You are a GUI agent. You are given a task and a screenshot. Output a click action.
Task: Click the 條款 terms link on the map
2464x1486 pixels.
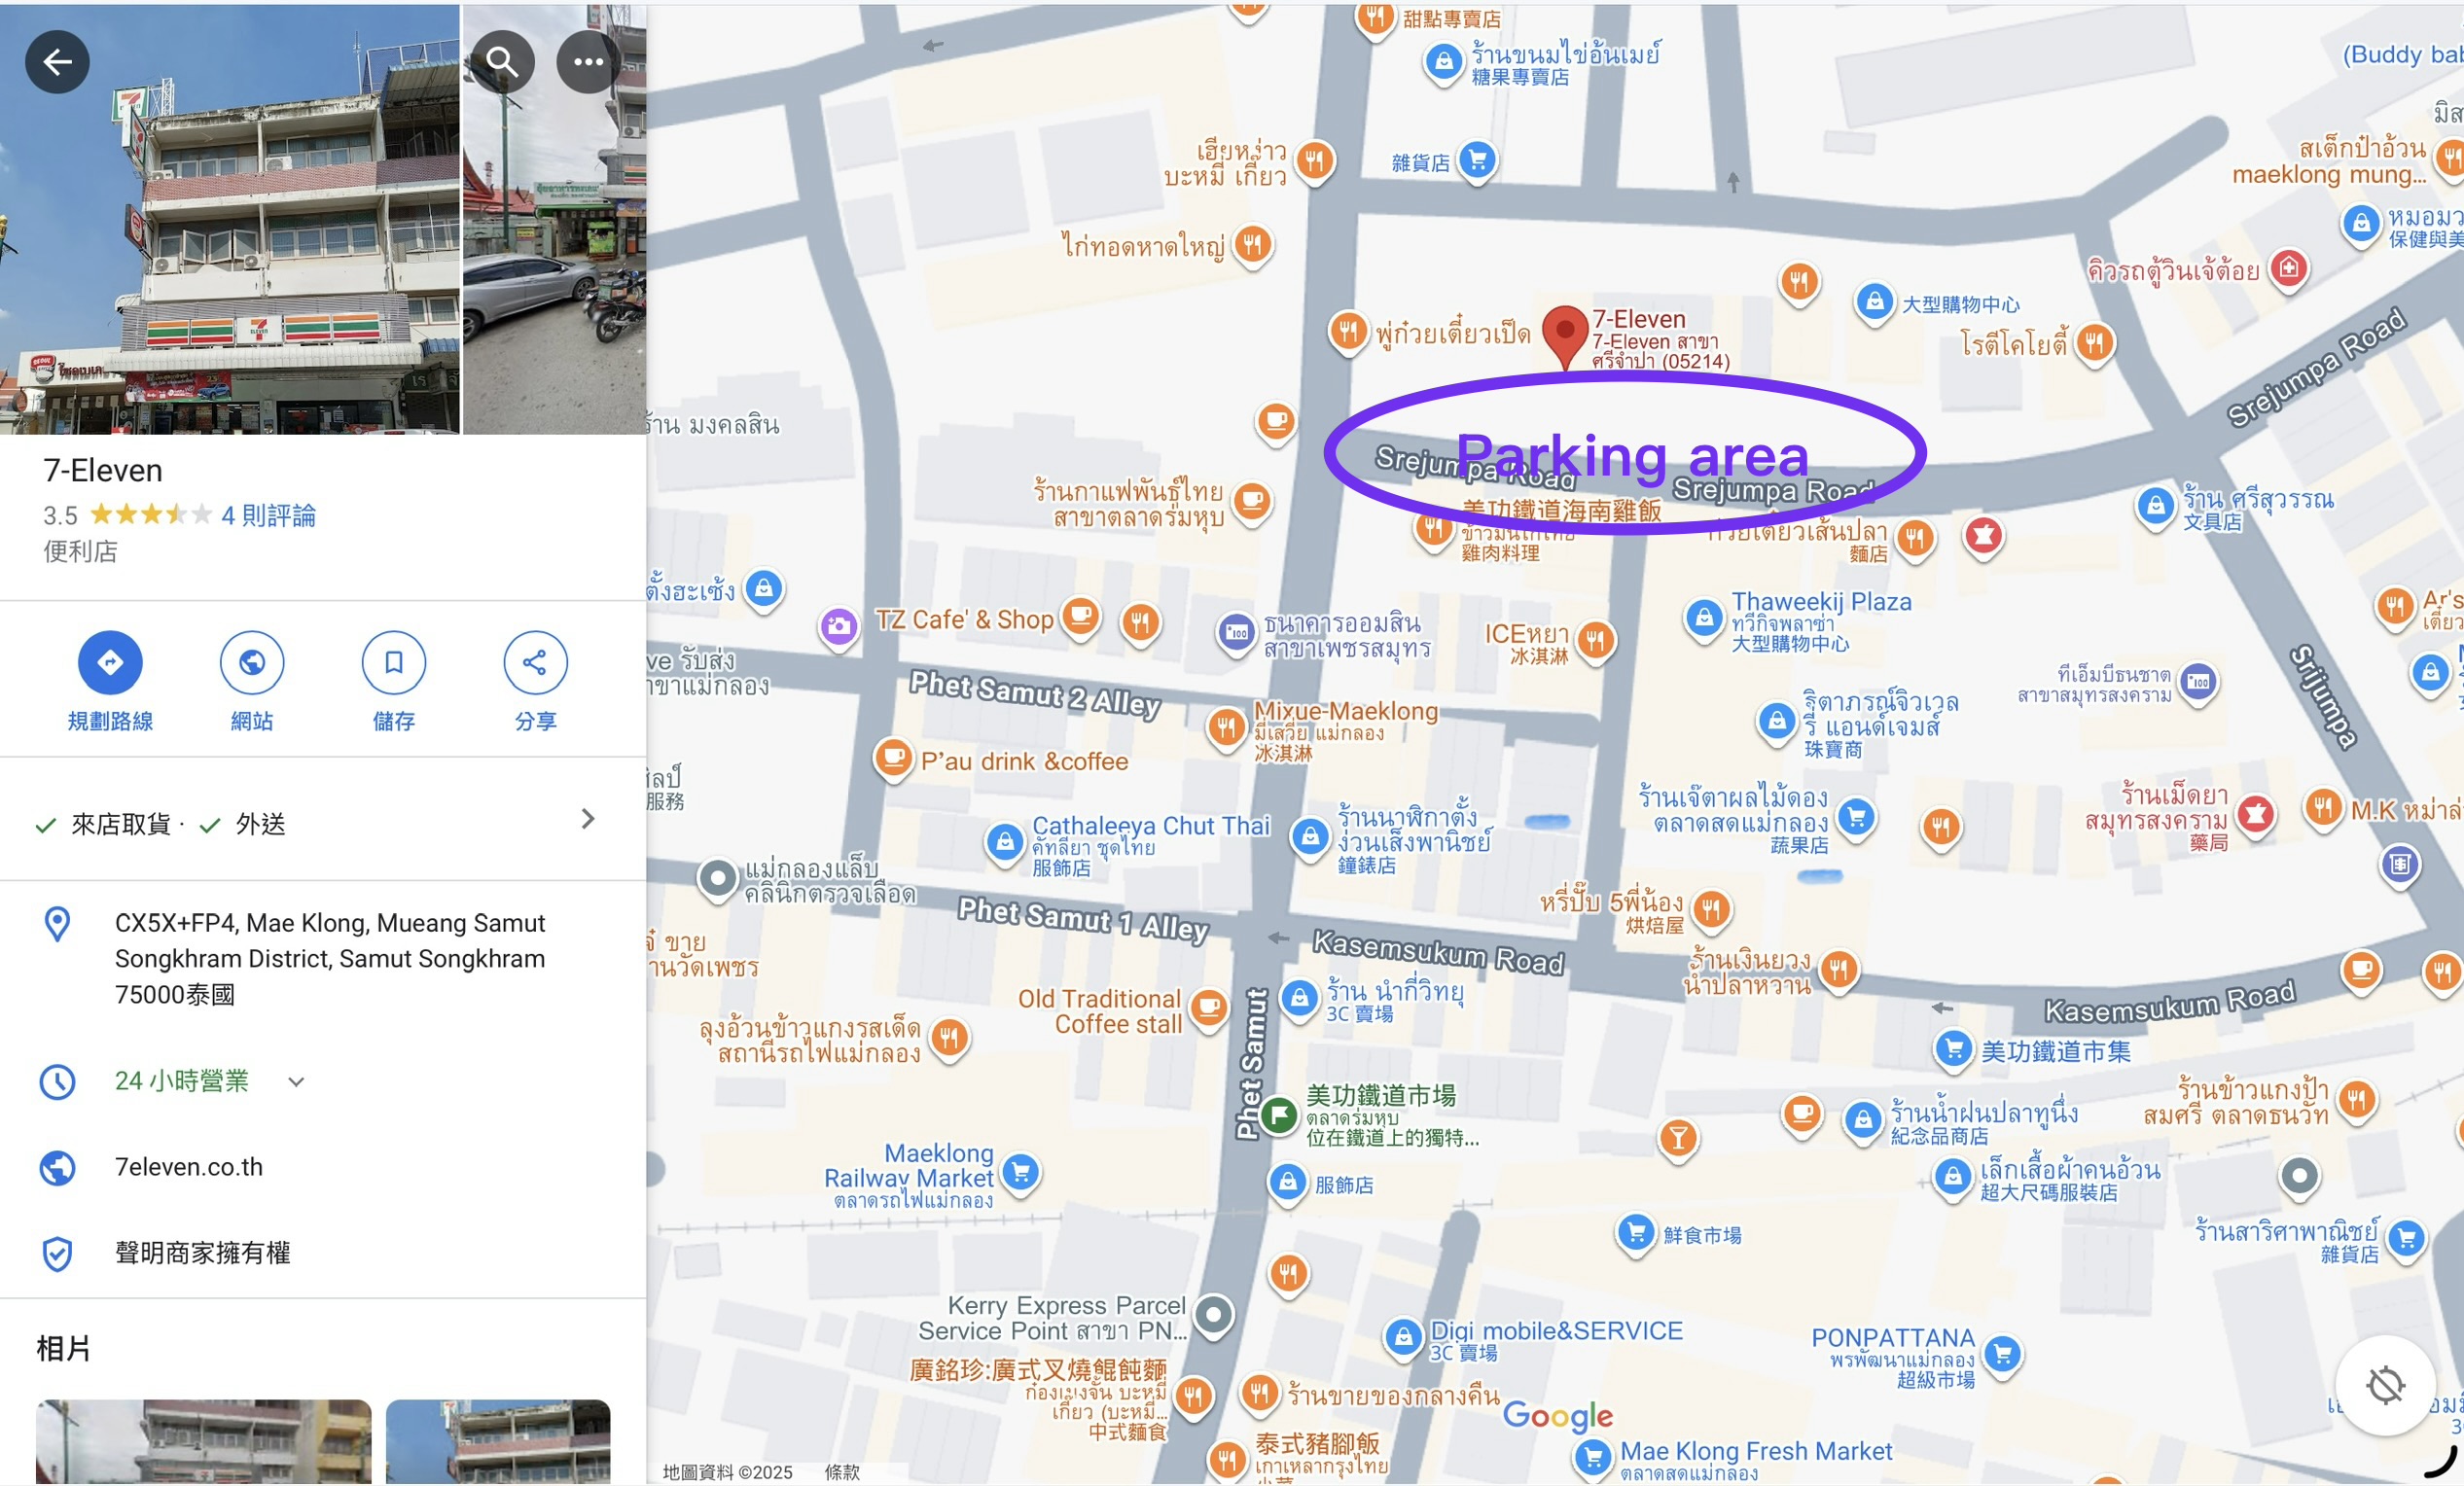[x=842, y=1472]
